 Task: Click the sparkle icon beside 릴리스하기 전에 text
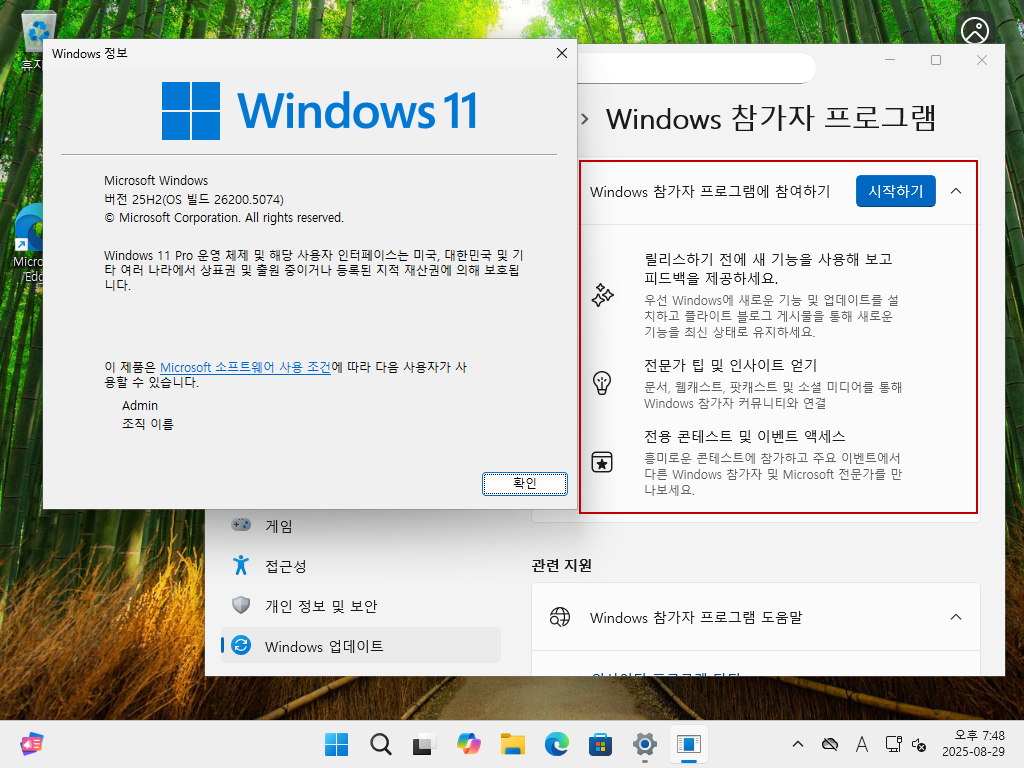click(602, 295)
